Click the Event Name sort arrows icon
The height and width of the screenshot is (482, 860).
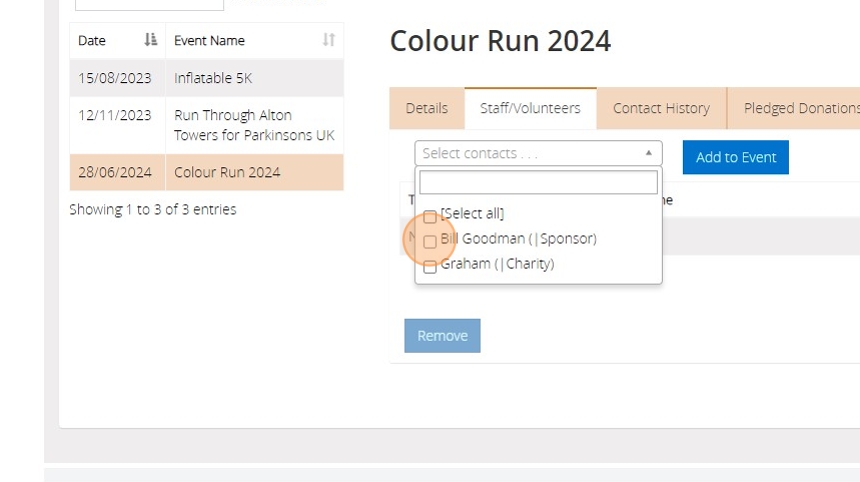click(328, 41)
